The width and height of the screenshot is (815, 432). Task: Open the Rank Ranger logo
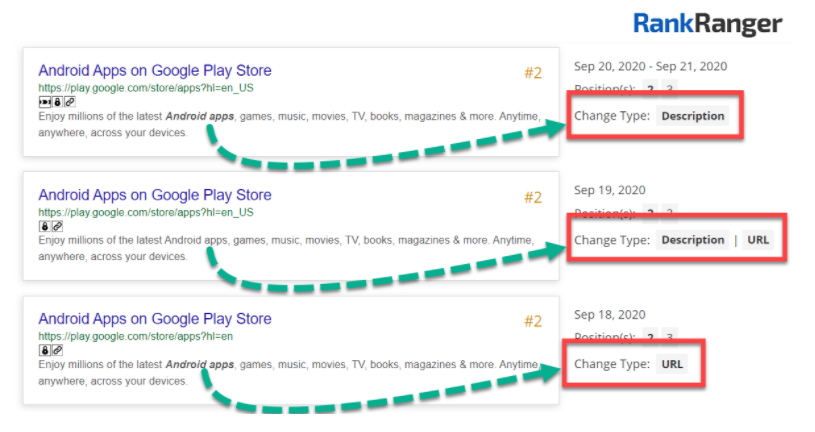click(707, 24)
